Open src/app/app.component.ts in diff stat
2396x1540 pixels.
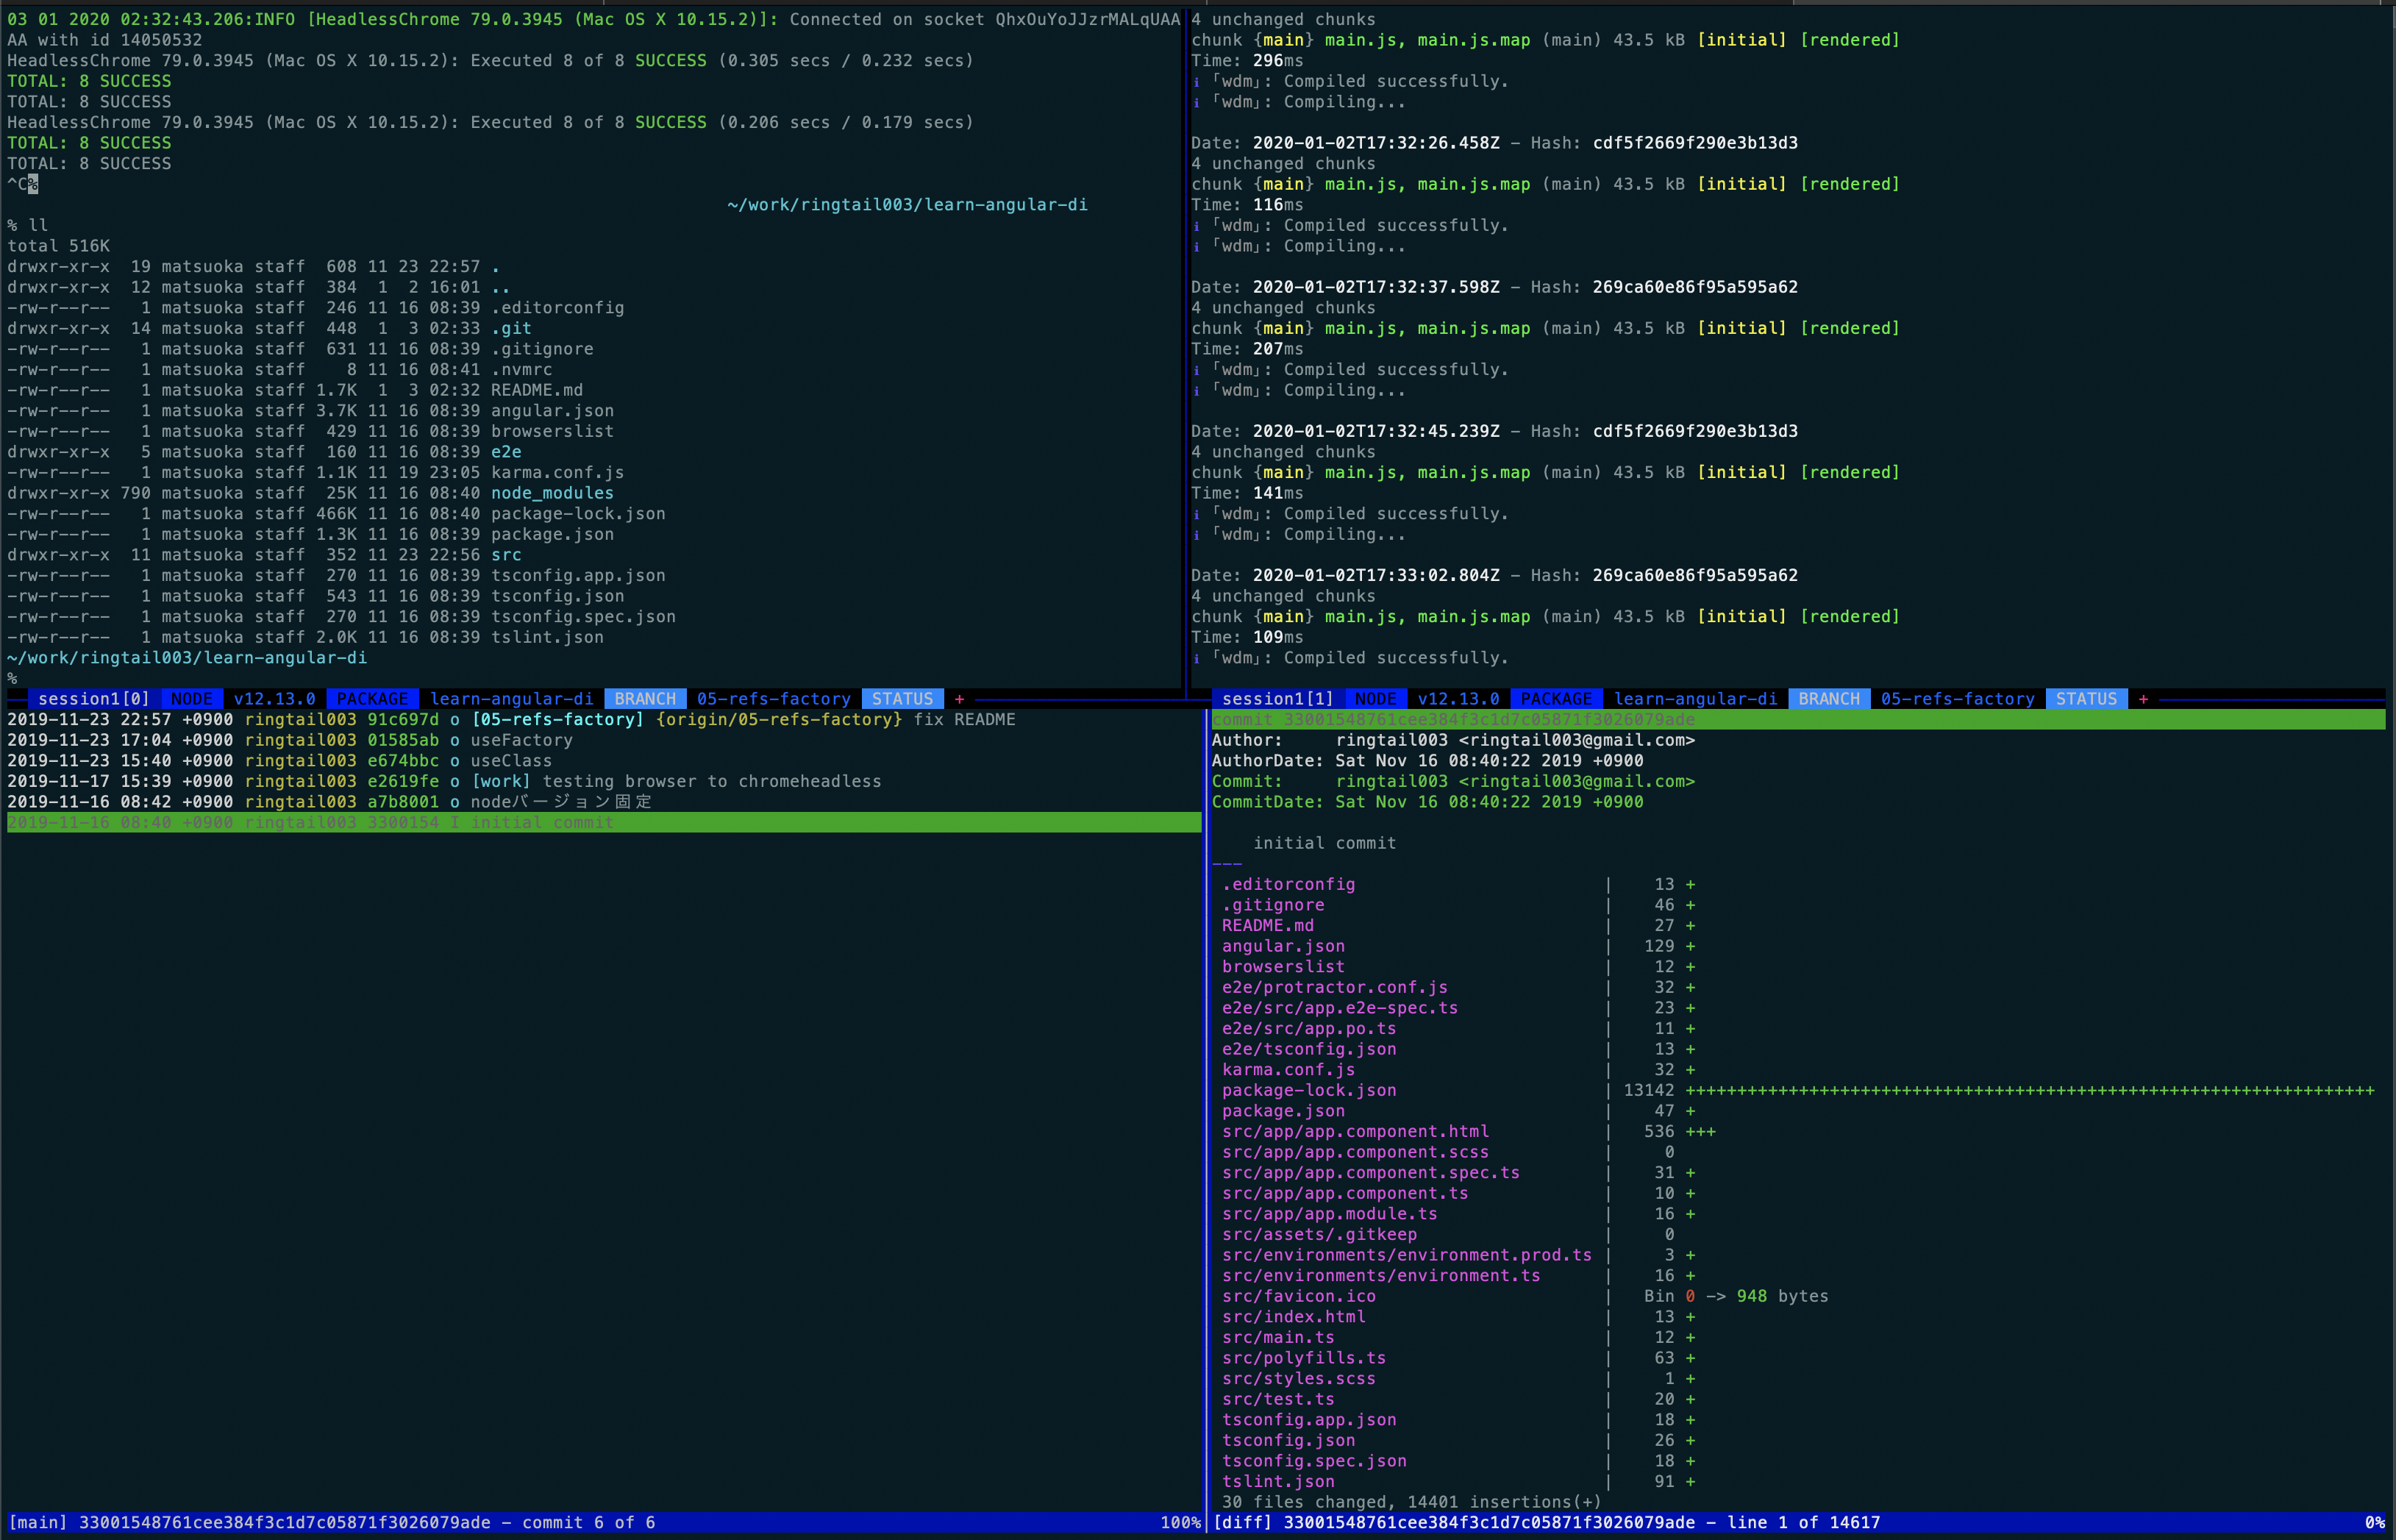[1345, 1193]
